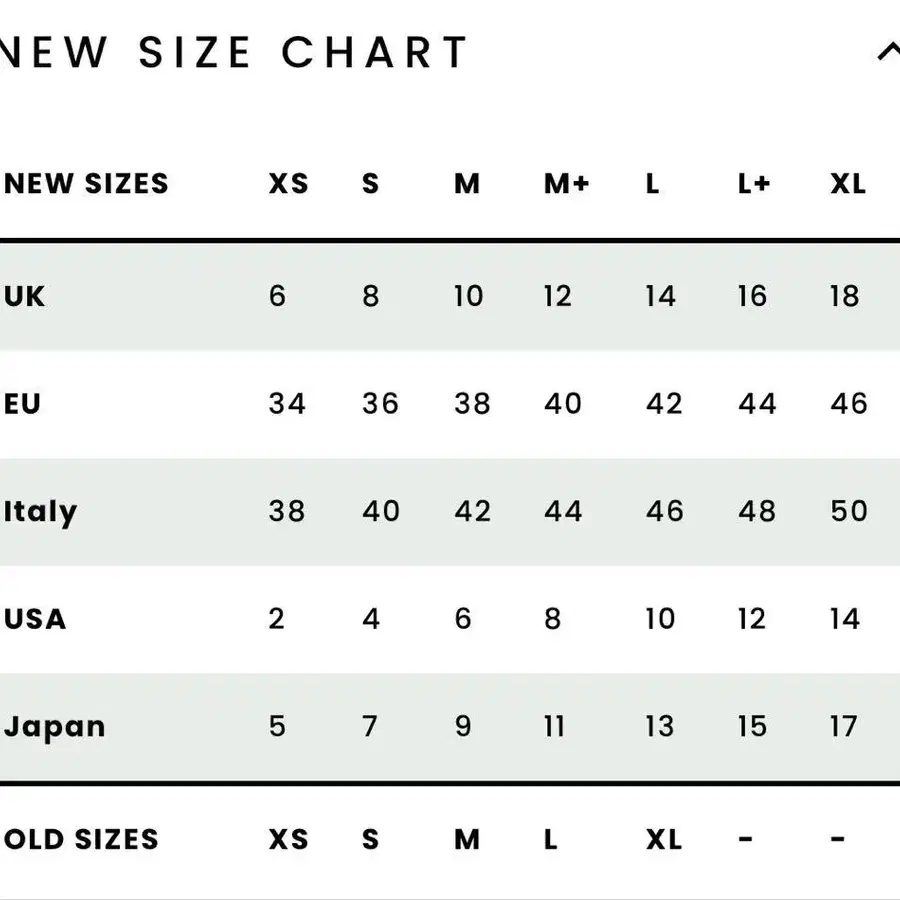Select Italy size 50 cell
The width and height of the screenshot is (900, 900).
click(x=849, y=511)
